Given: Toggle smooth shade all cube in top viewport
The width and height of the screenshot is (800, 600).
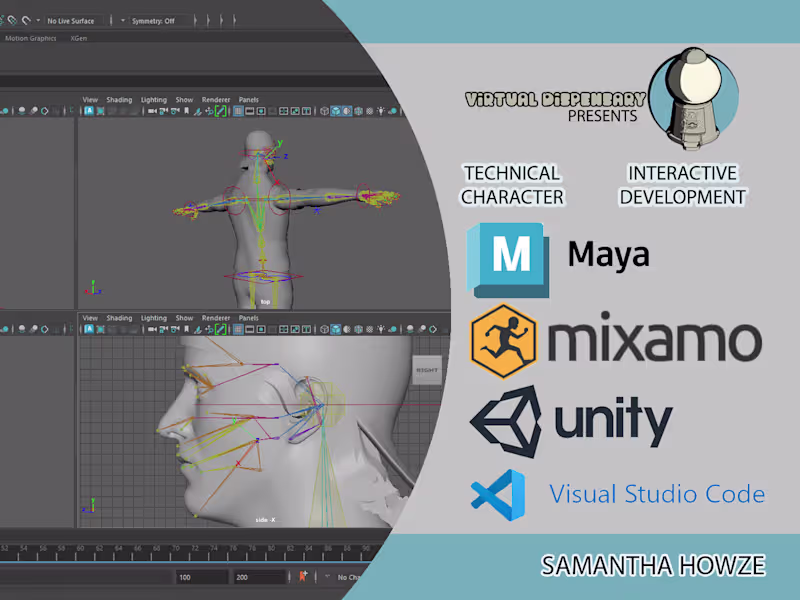Looking at the screenshot, I should click(x=336, y=111).
